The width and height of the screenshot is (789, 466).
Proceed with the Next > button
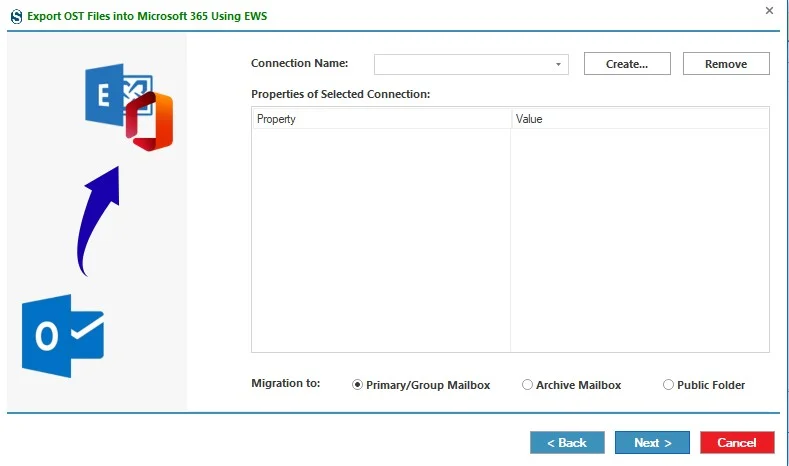[652, 443]
